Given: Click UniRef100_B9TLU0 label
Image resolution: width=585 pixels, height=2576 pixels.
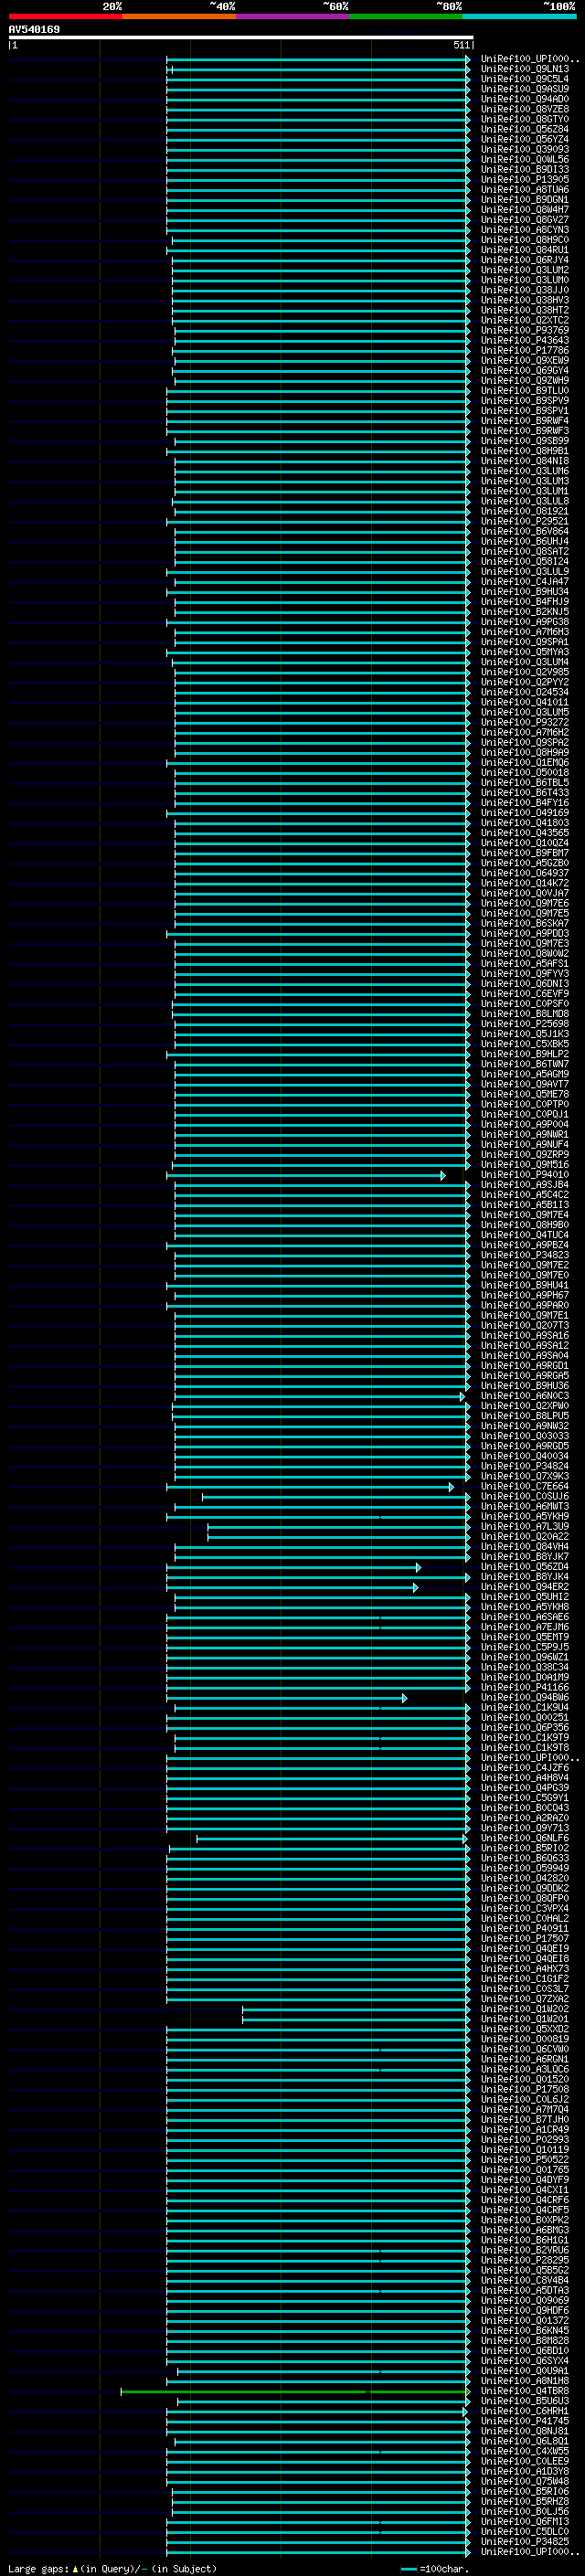Looking at the screenshot, I should tap(525, 391).
